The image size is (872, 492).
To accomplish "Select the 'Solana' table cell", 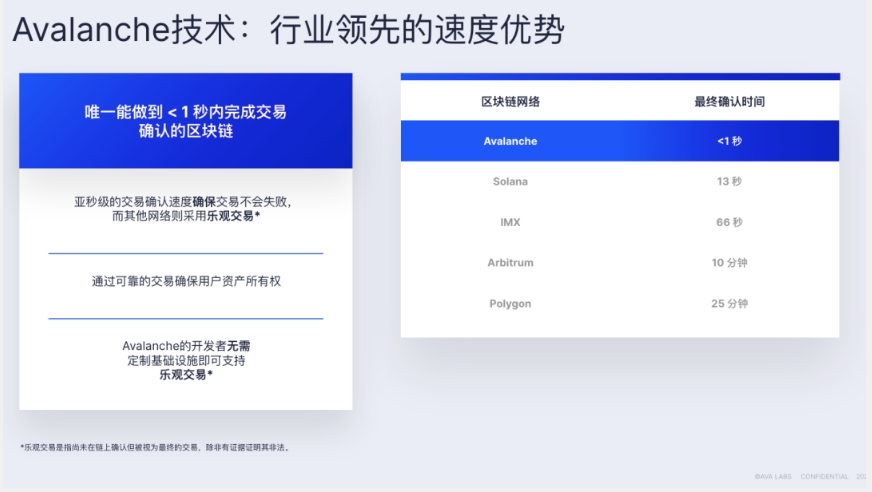I will pos(511,182).
